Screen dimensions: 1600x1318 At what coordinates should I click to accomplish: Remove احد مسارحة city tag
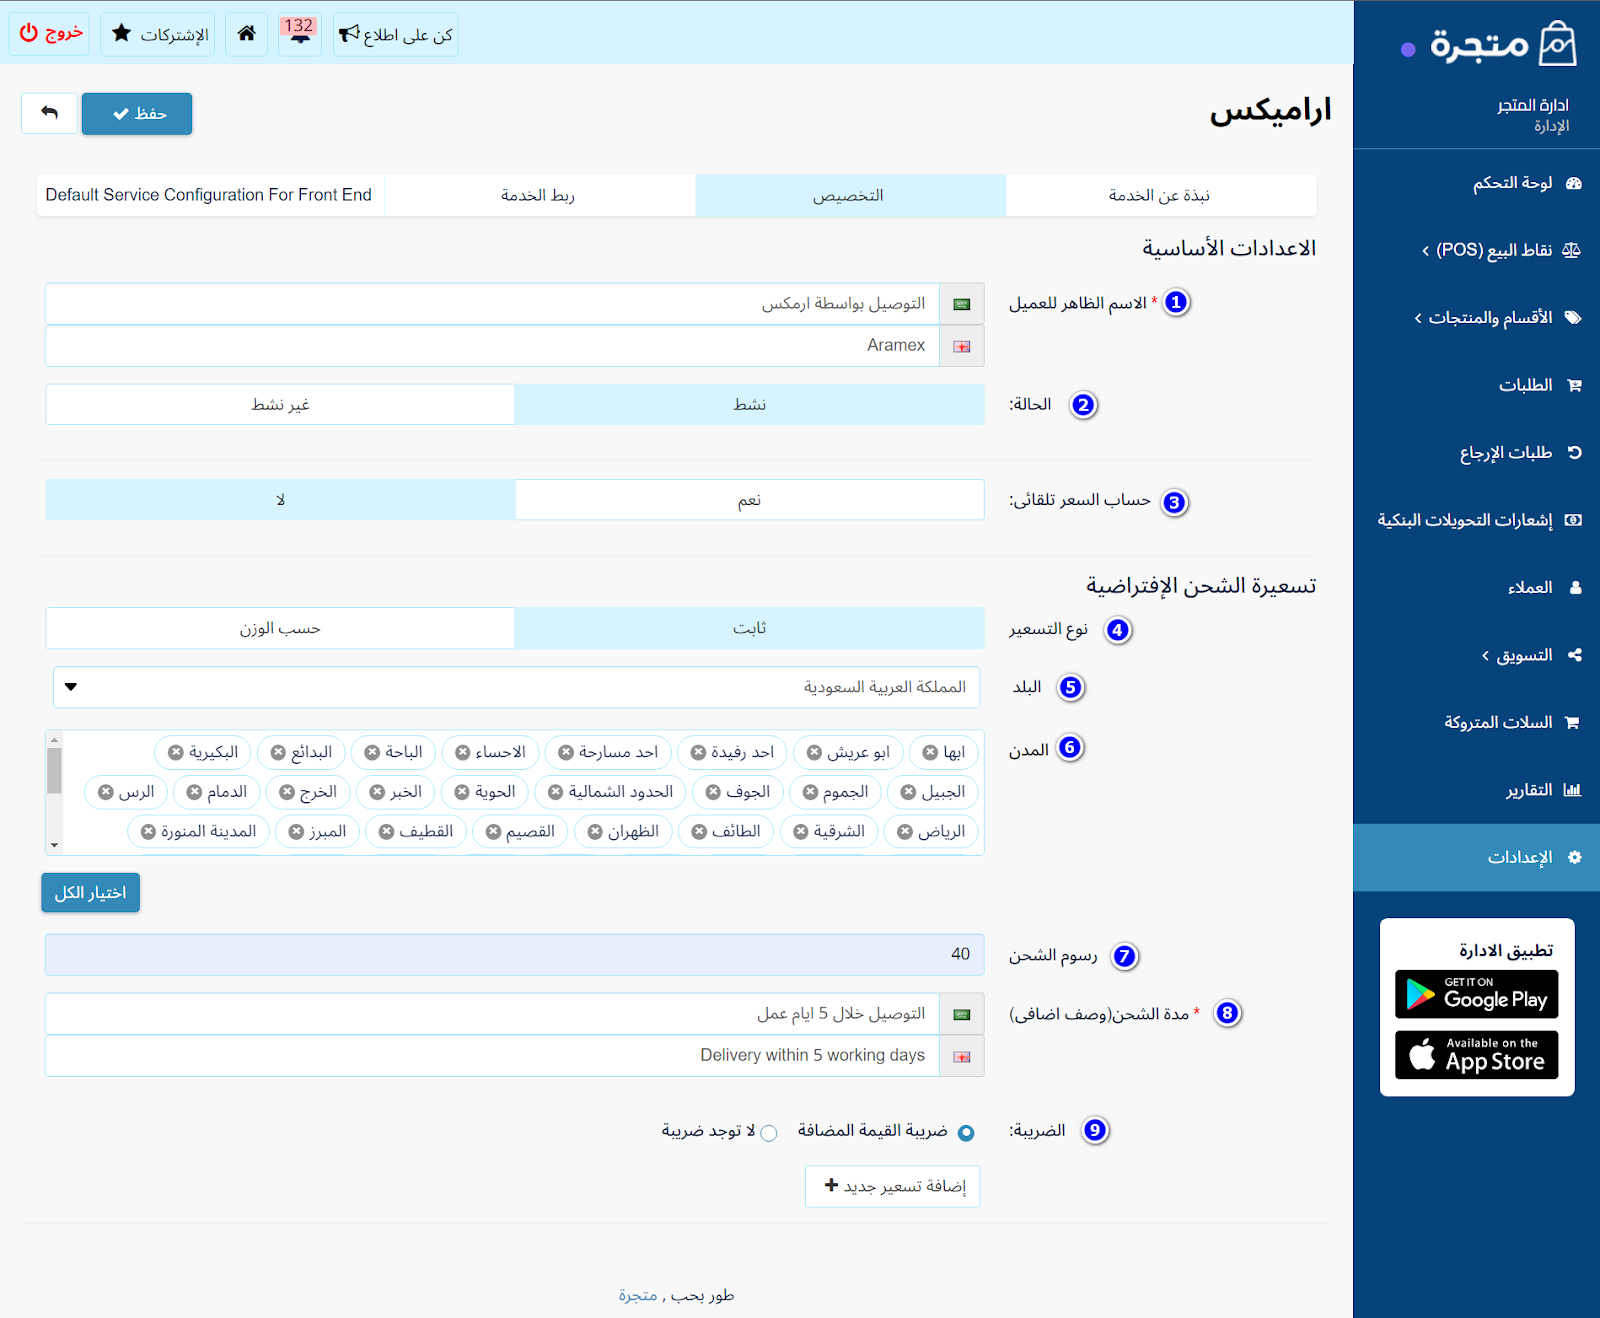click(566, 752)
